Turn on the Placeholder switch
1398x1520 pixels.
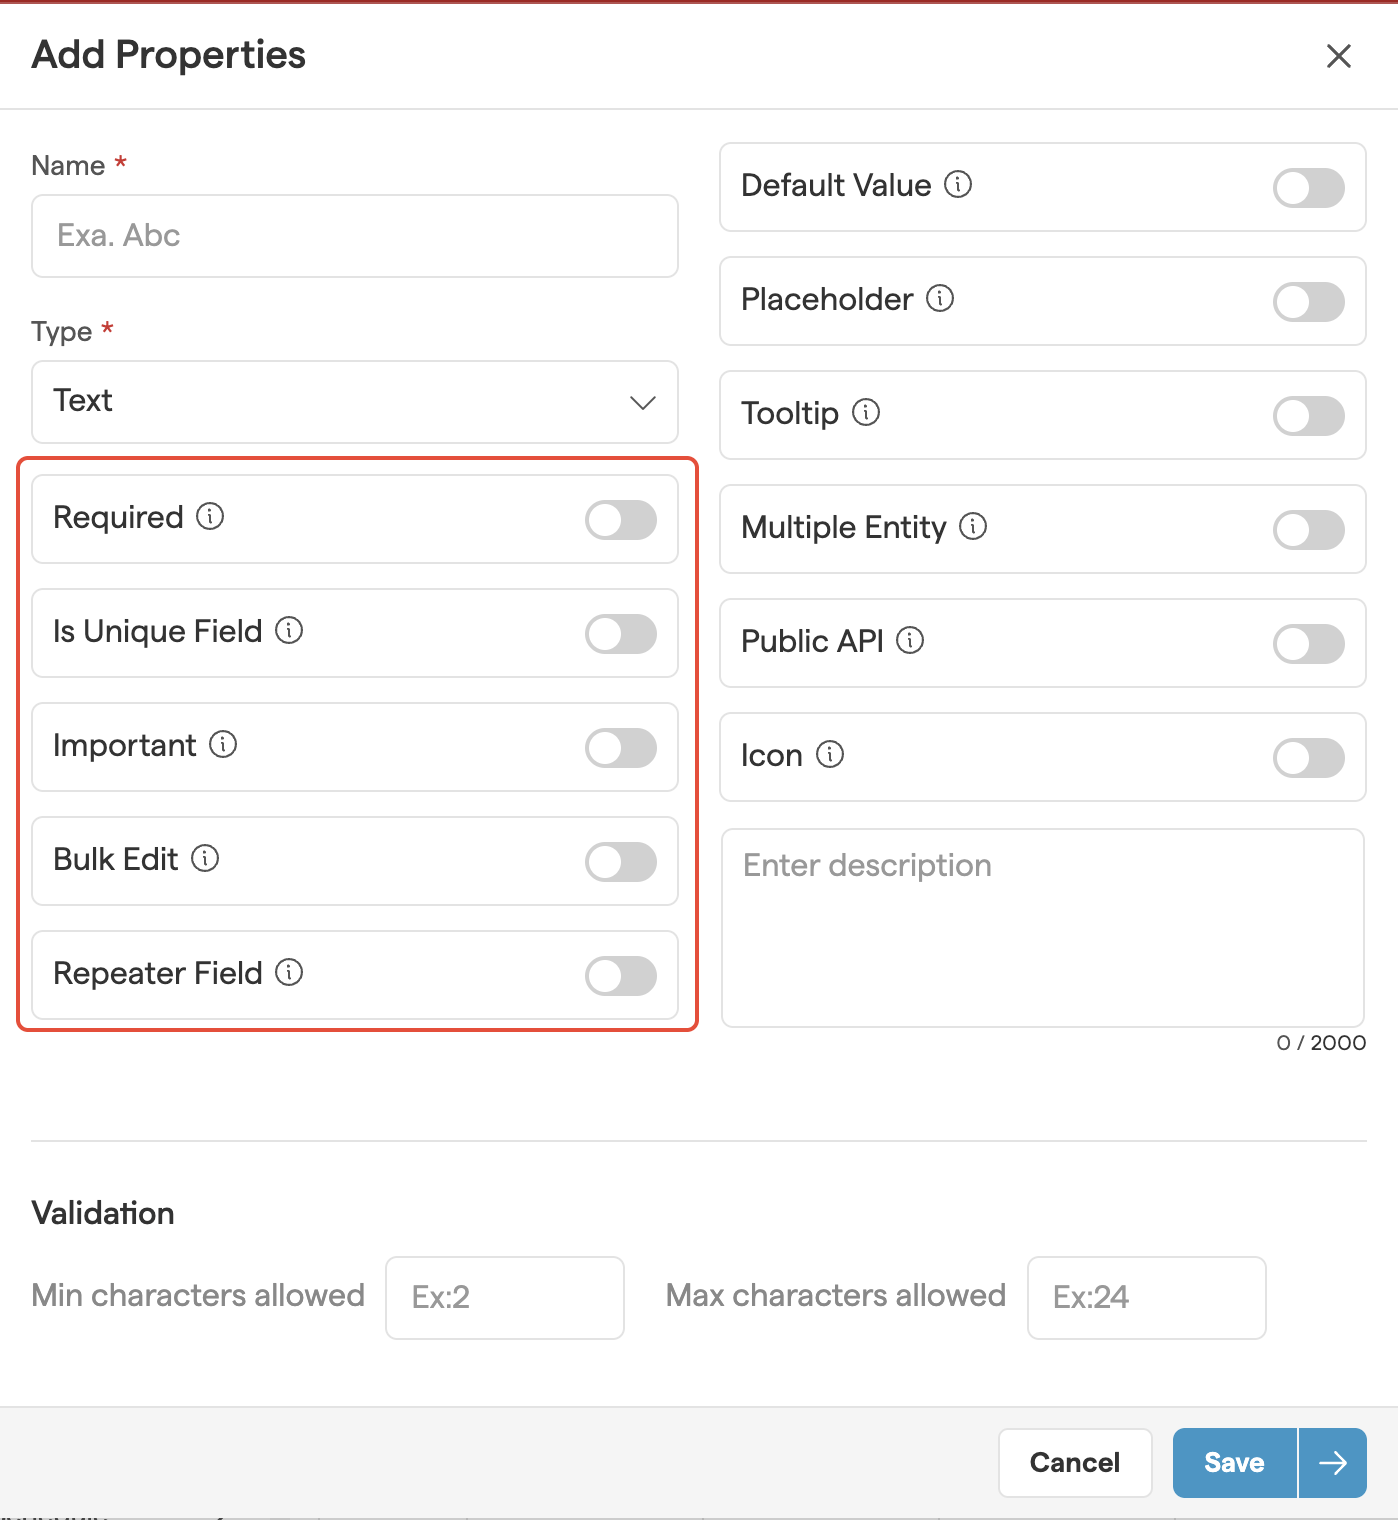coord(1308,302)
